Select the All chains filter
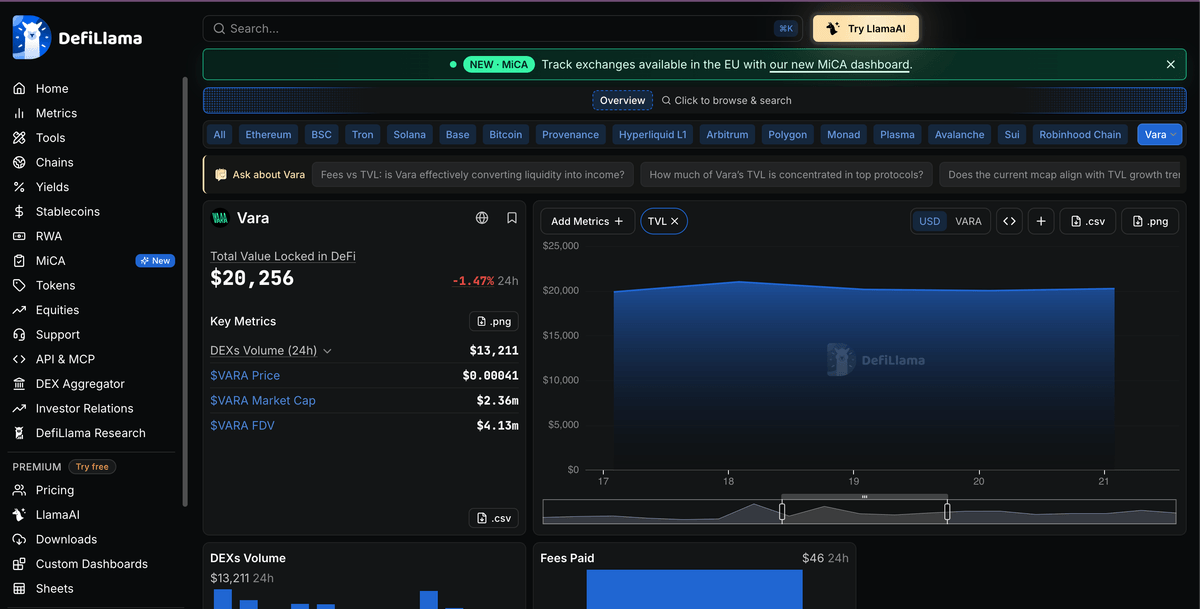 220,134
